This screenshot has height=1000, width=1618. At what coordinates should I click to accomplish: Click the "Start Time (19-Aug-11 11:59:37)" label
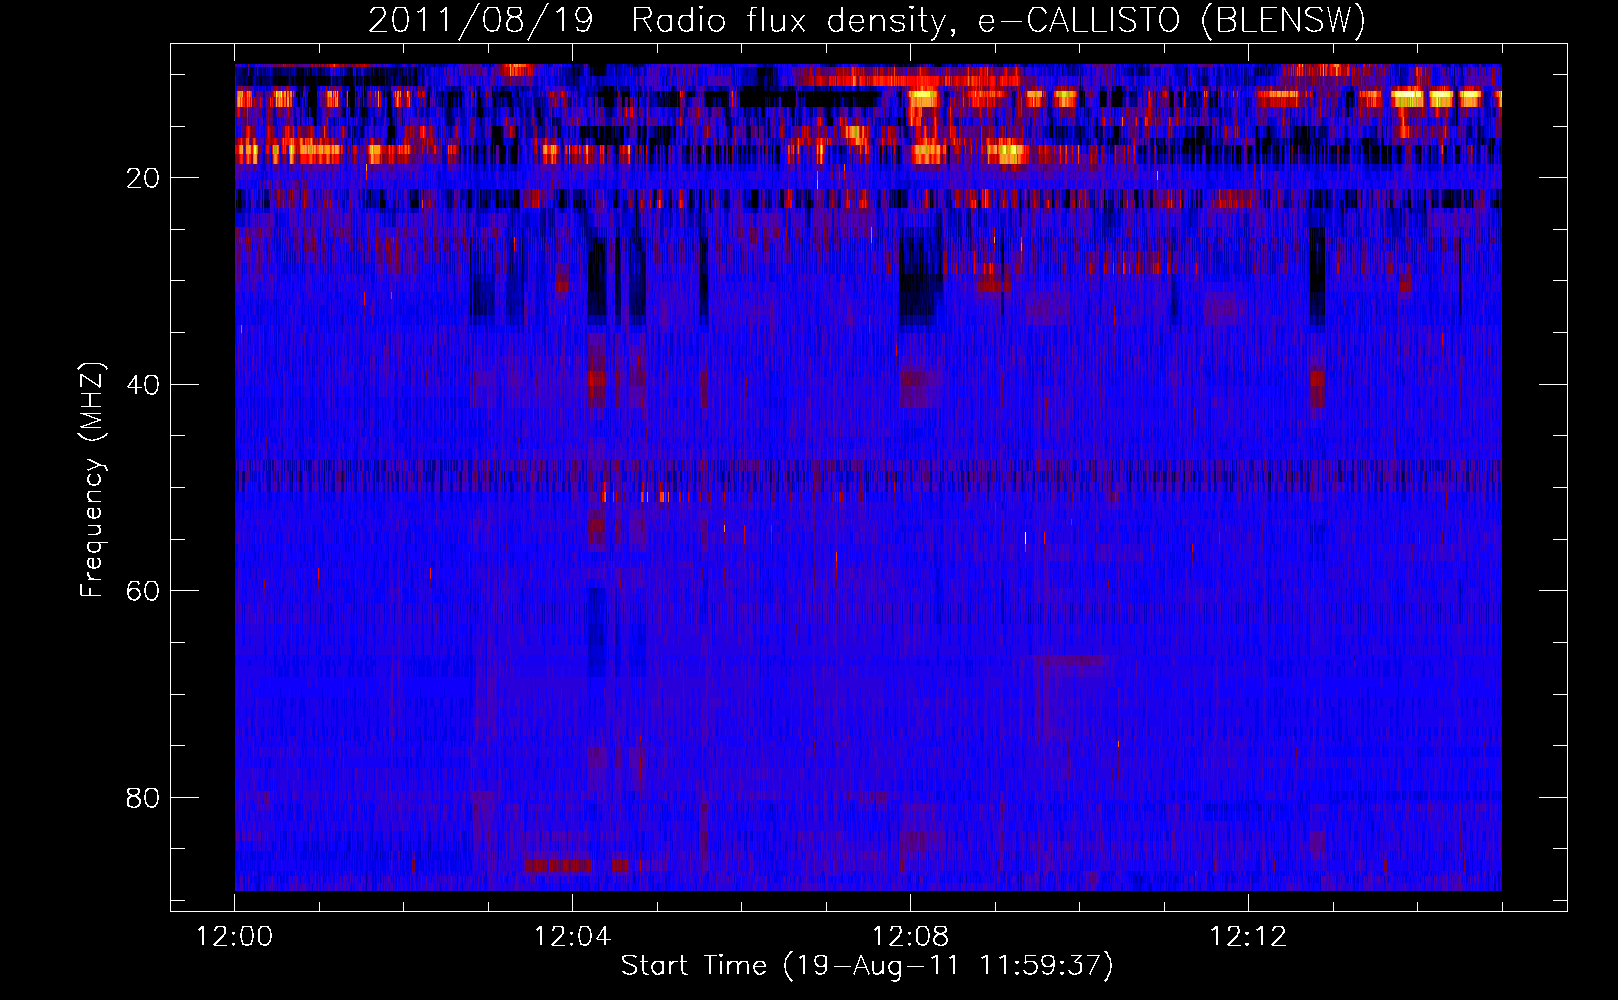click(x=867, y=966)
